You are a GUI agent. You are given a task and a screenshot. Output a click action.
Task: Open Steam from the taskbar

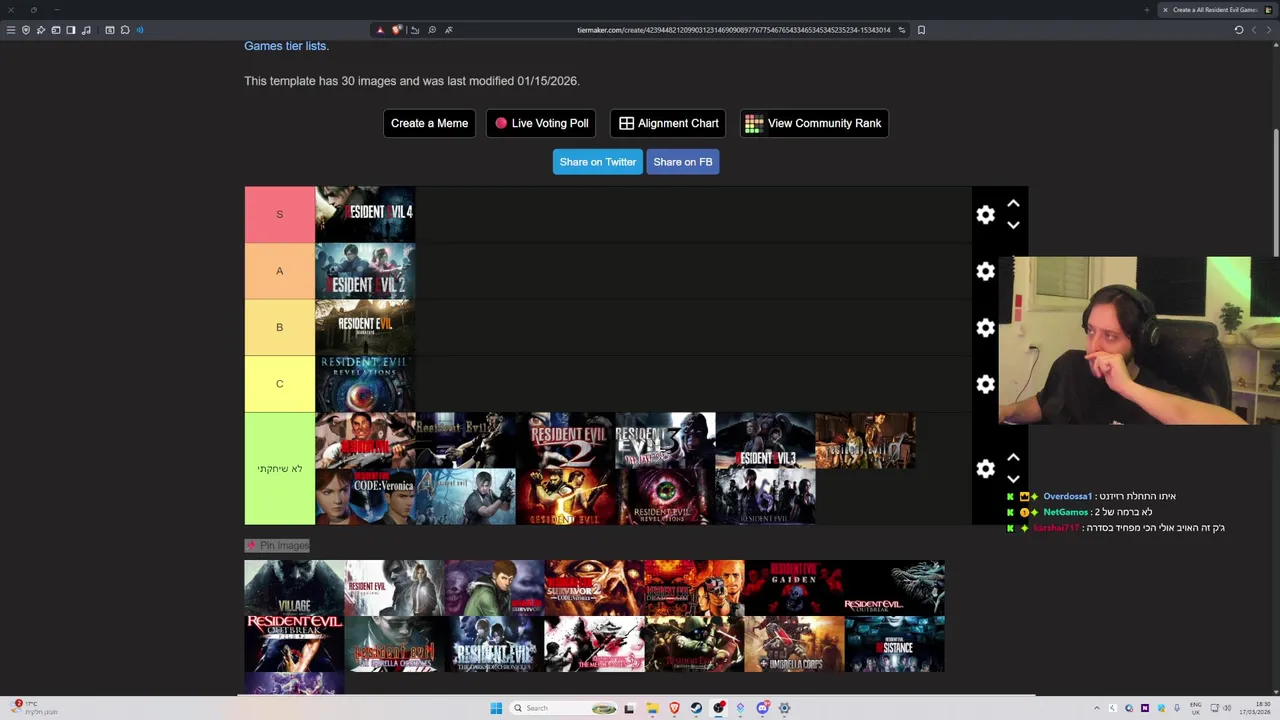(696, 708)
